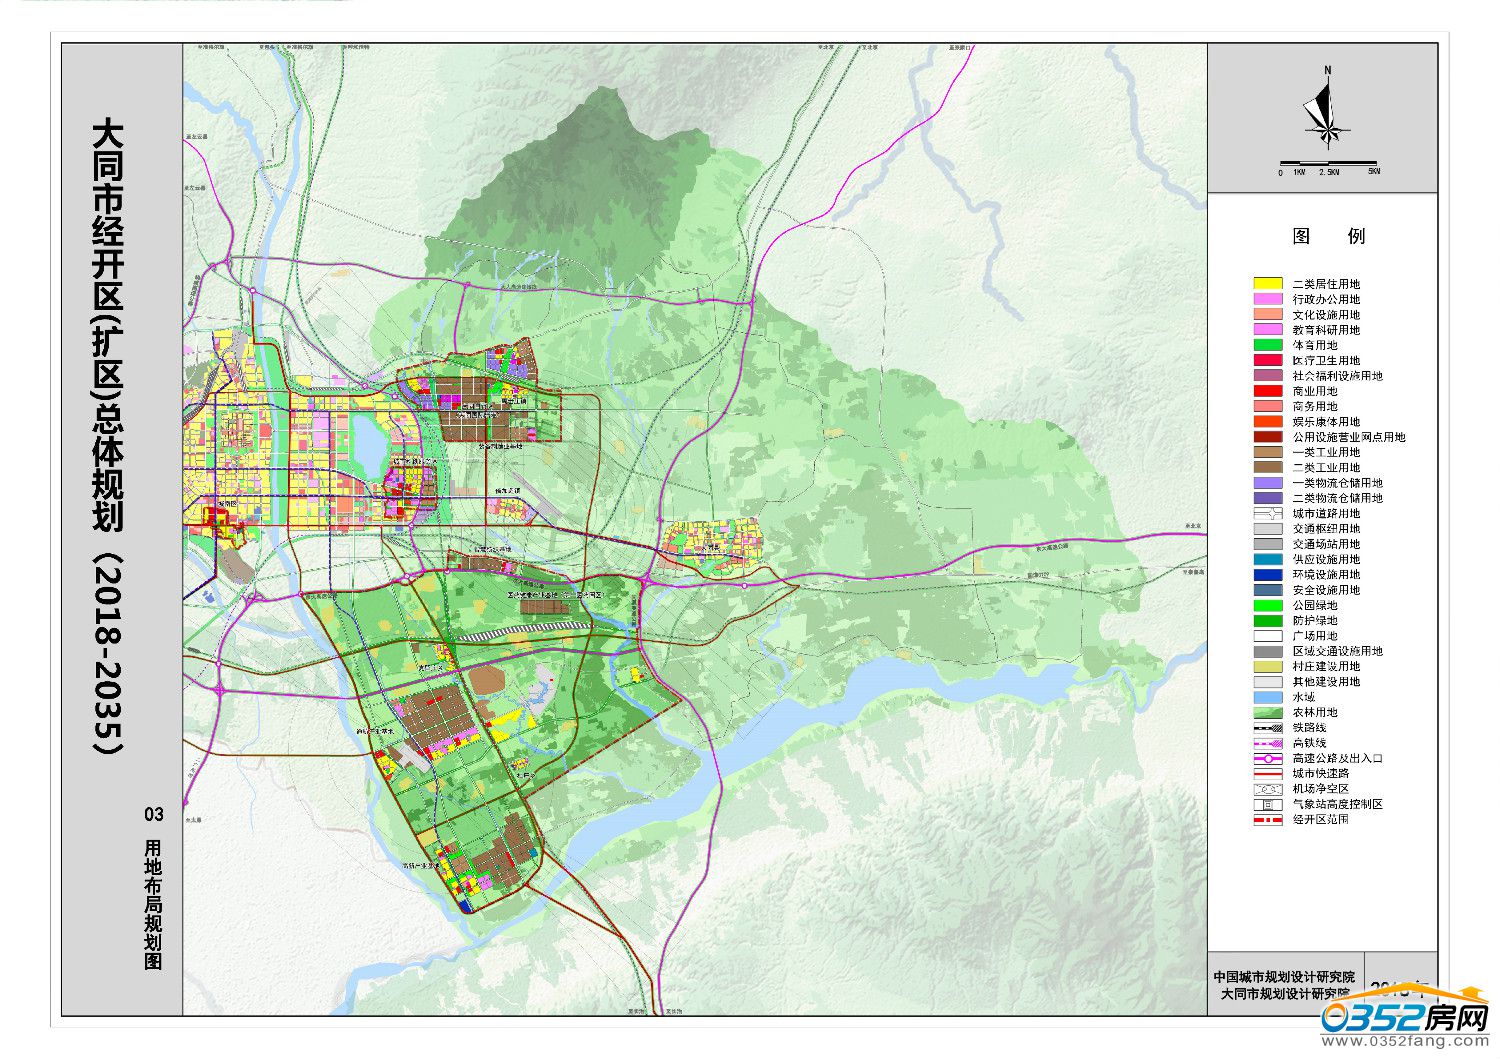
Task: Click the 经开区范围 boundary legend symbol
Action: [1268, 819]
